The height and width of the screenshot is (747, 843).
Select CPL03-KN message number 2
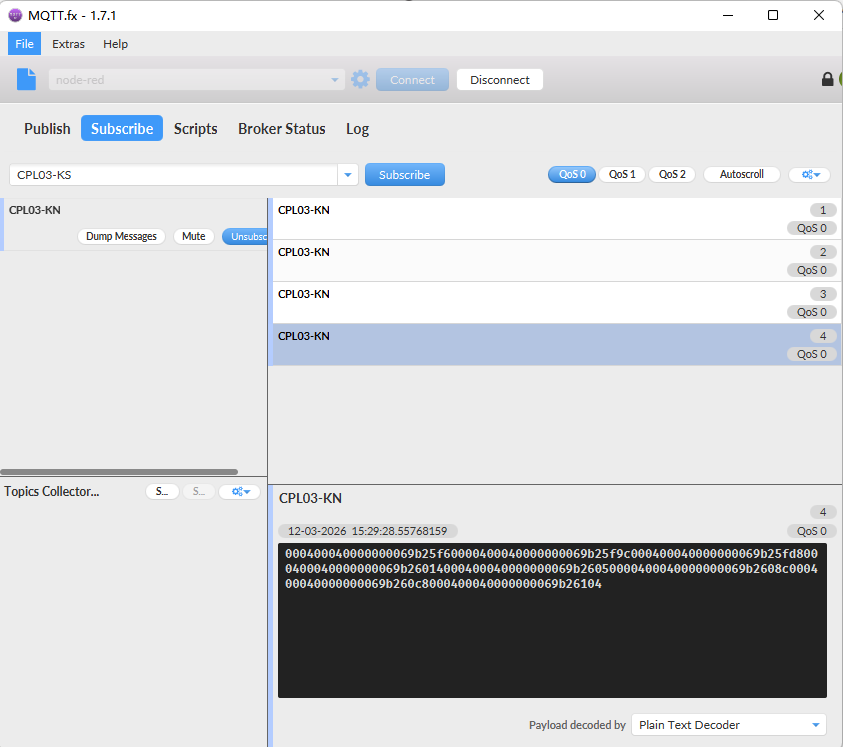pyautogui.click(x=556, y=261)
